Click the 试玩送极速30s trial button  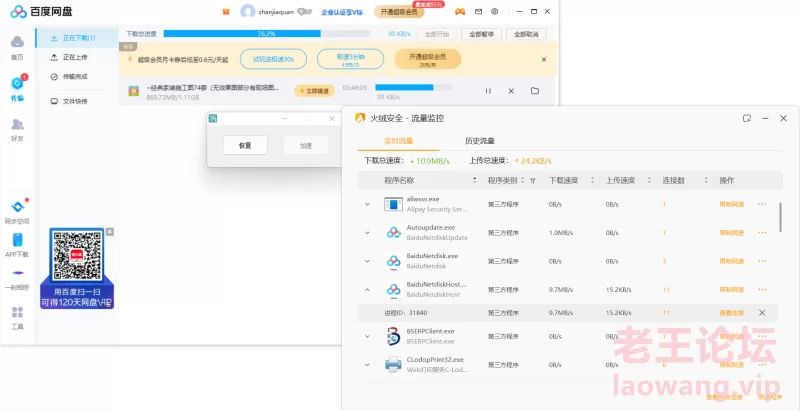pyautogui.click(x=273, y=59)
